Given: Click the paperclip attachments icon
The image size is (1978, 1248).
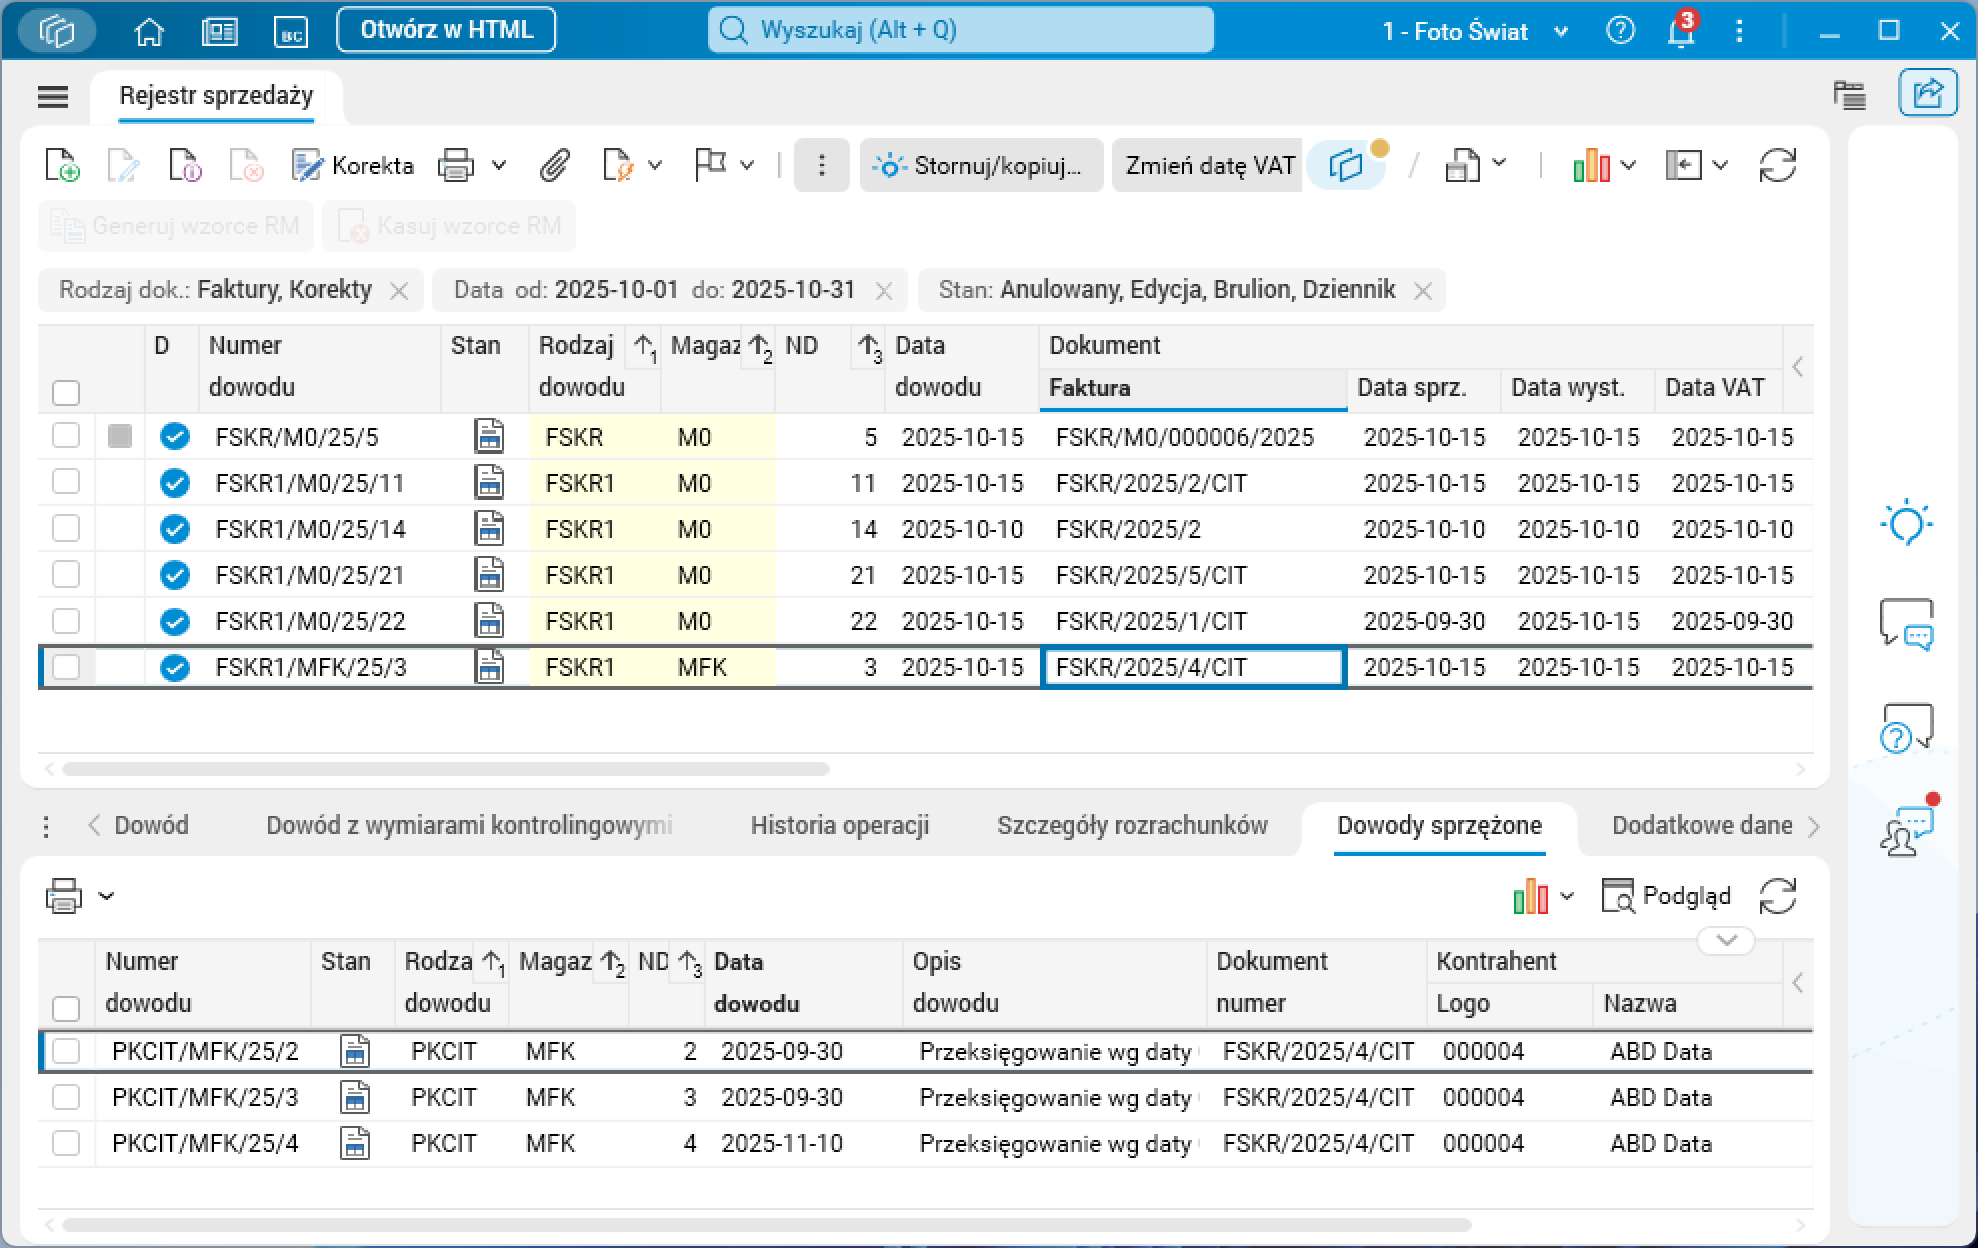Looking at the screenshot, I should tap(554, 165).
